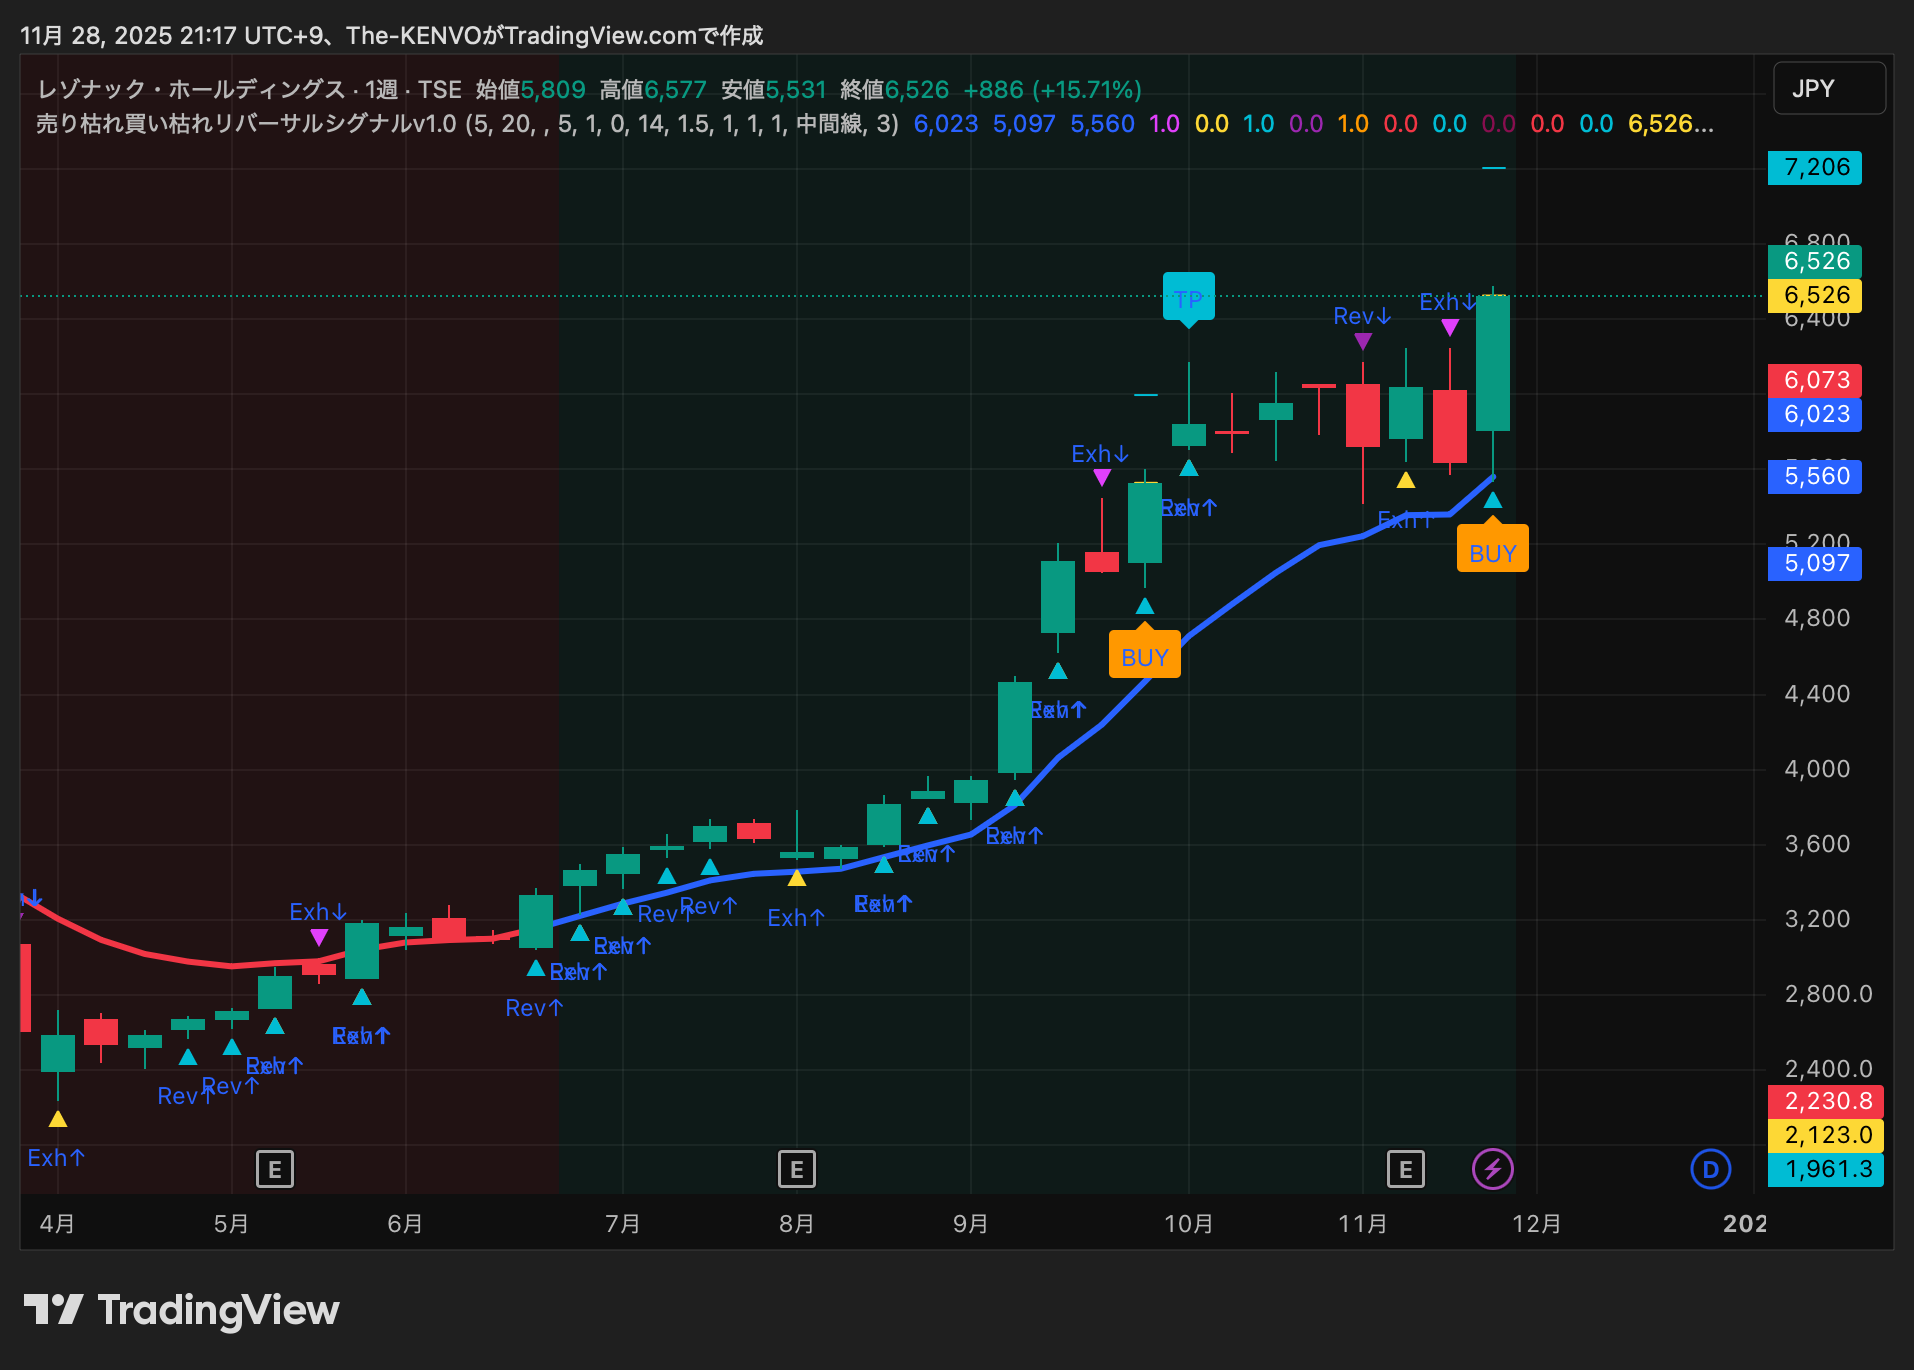Click the cyan TP signal label
The width and height of the screenshot is (1914, 1370).
click(1188, 297)
